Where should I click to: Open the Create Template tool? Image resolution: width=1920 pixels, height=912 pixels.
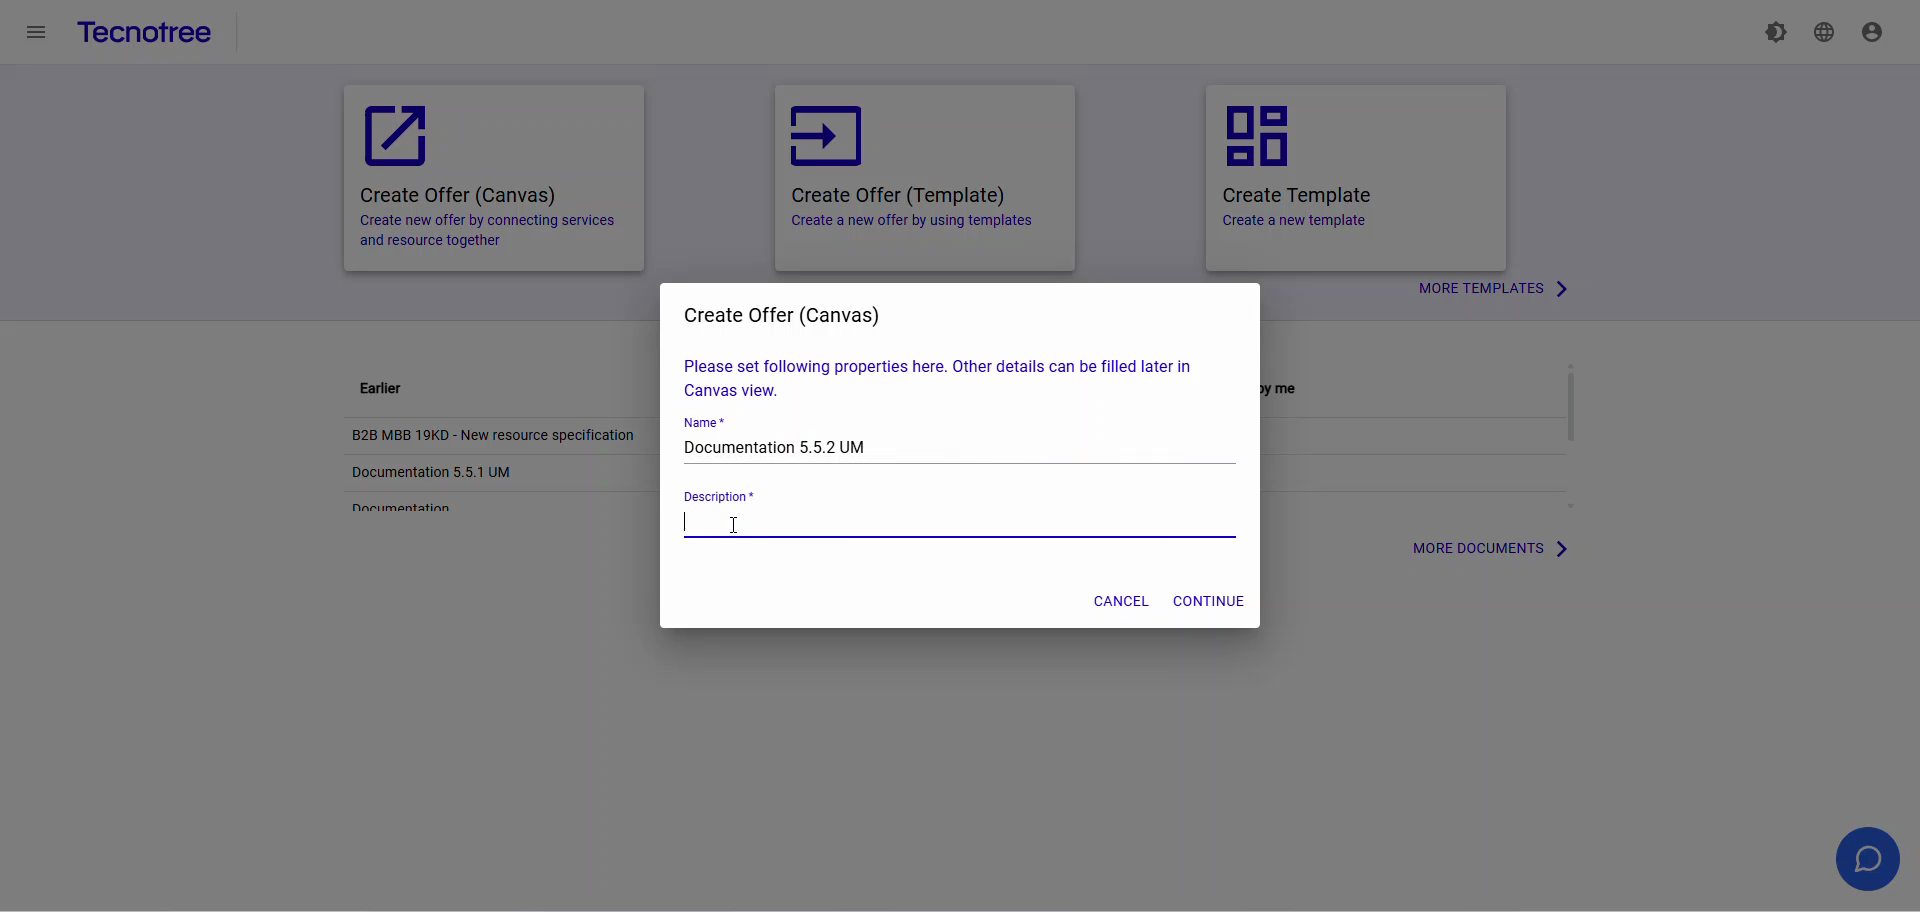(1355, 177)
